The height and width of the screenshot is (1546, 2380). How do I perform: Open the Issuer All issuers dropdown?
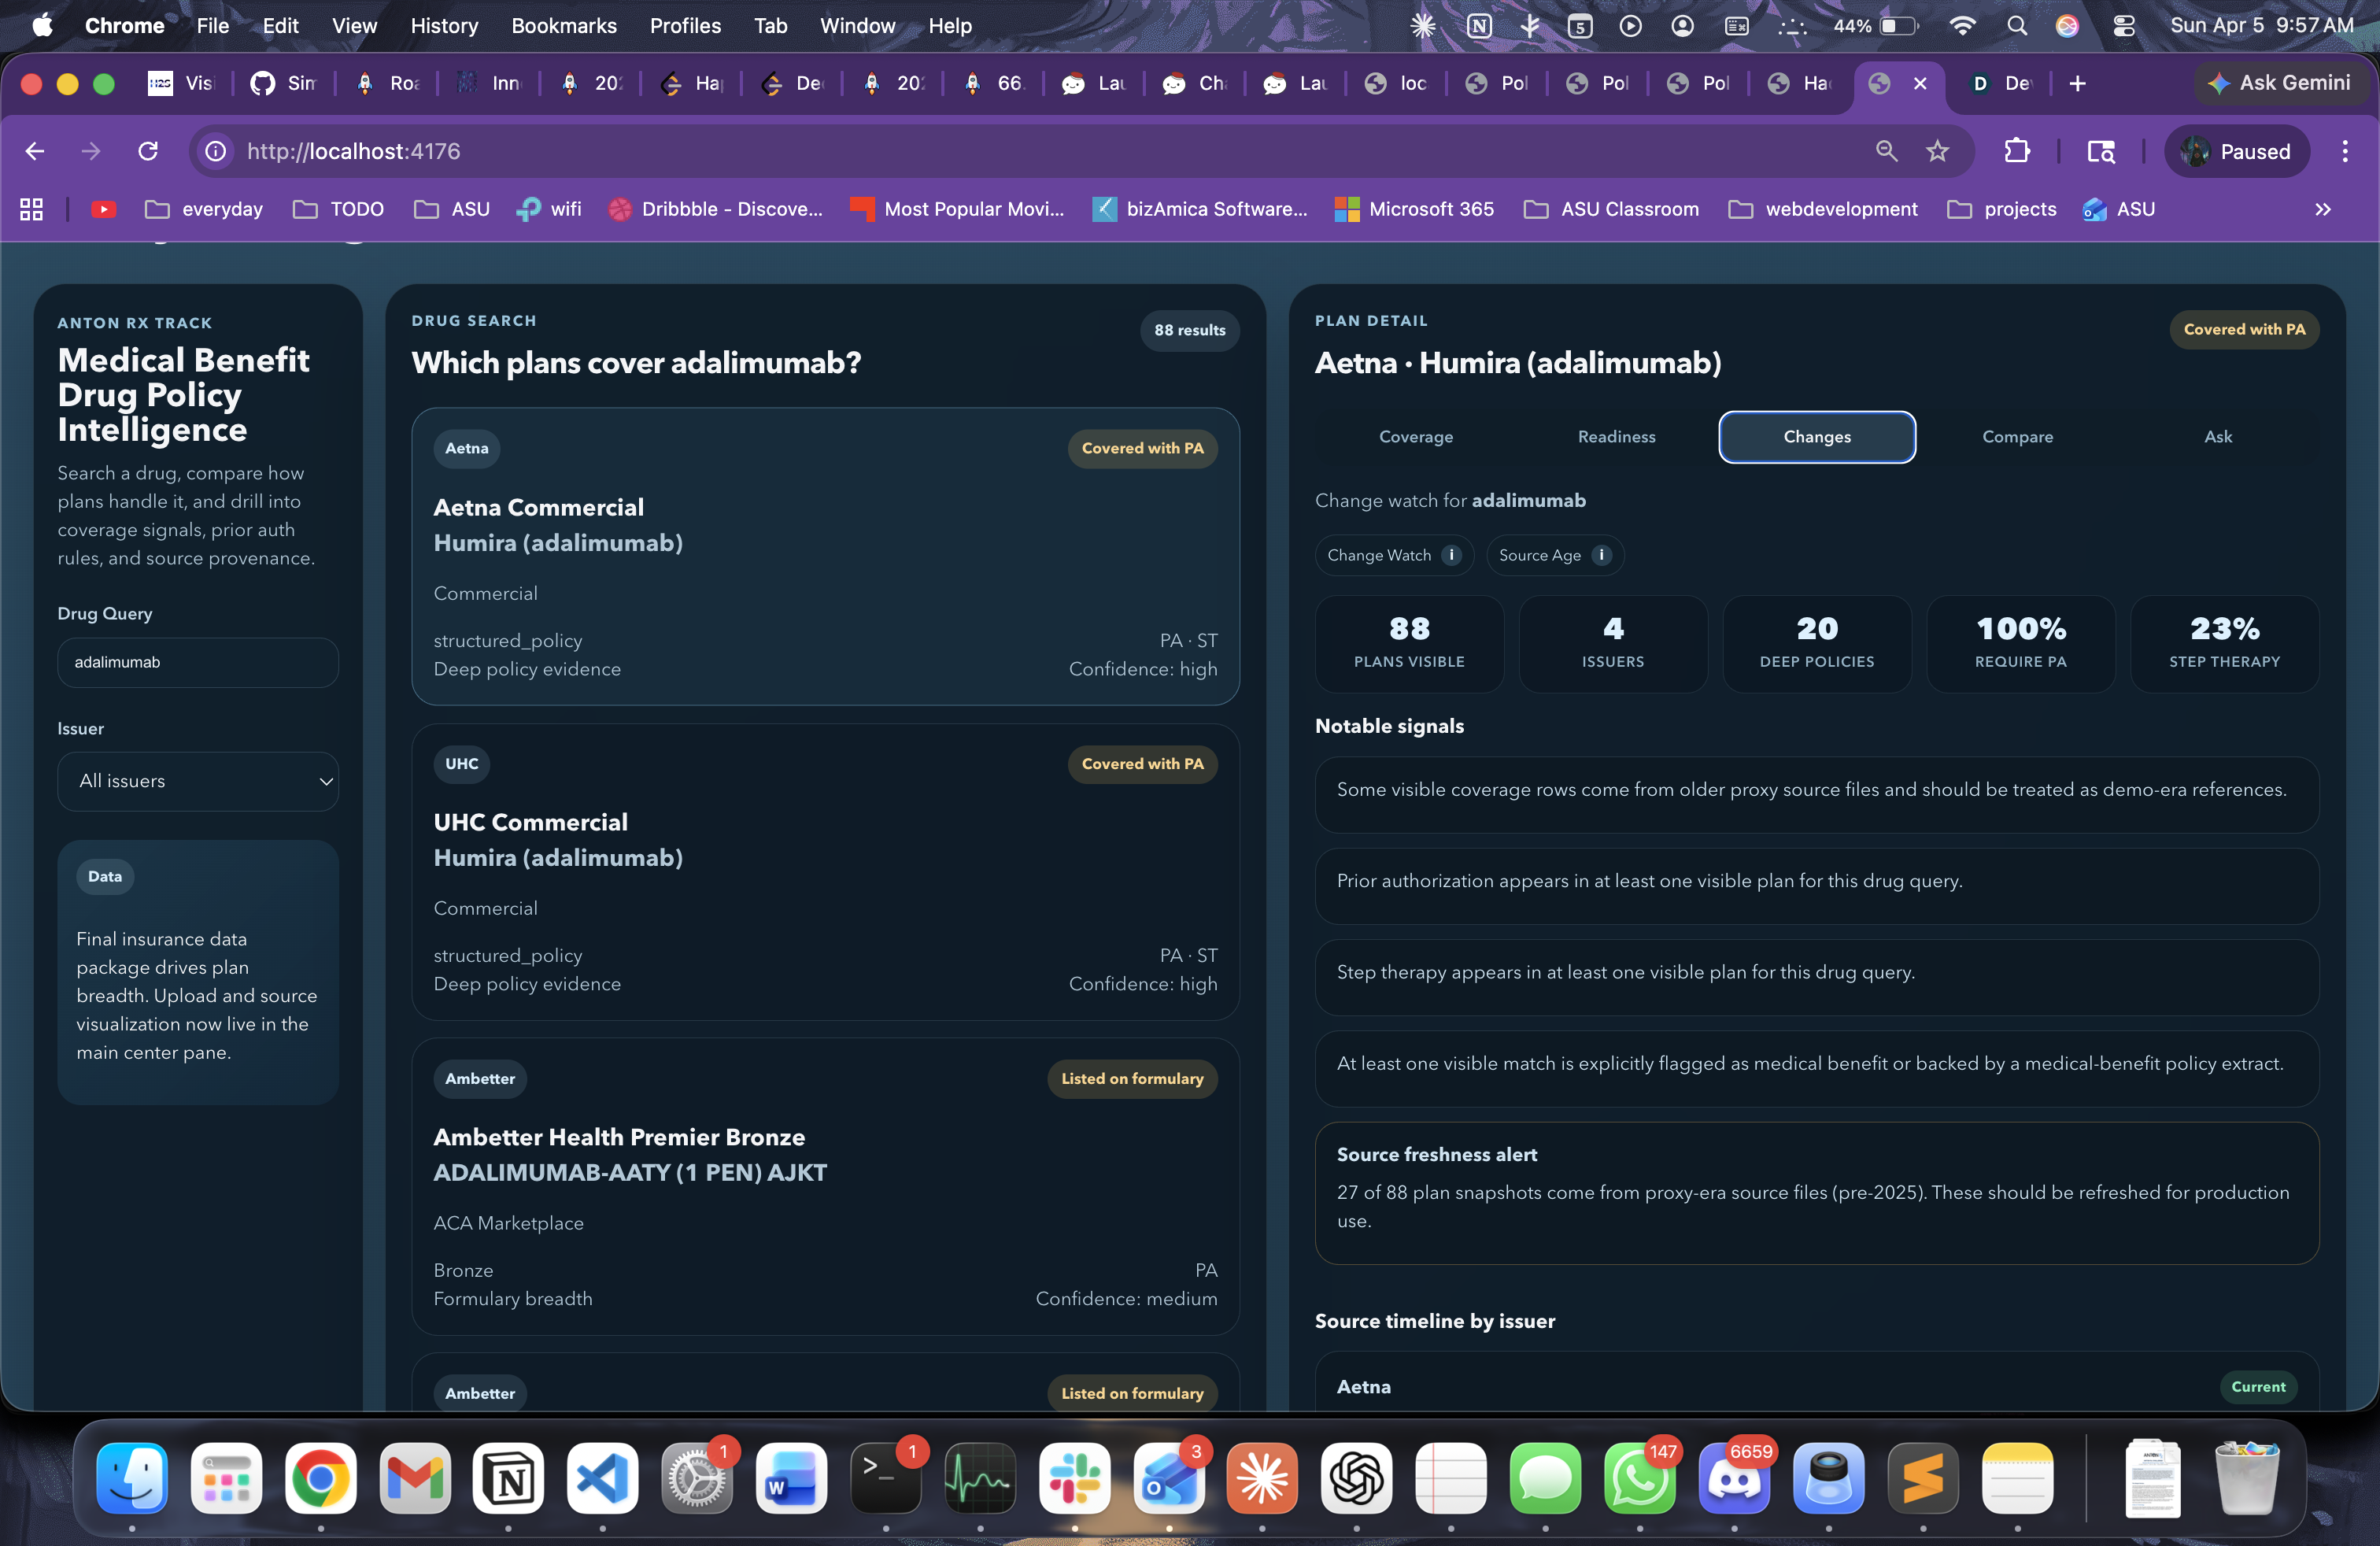click(x=198, y=781)
